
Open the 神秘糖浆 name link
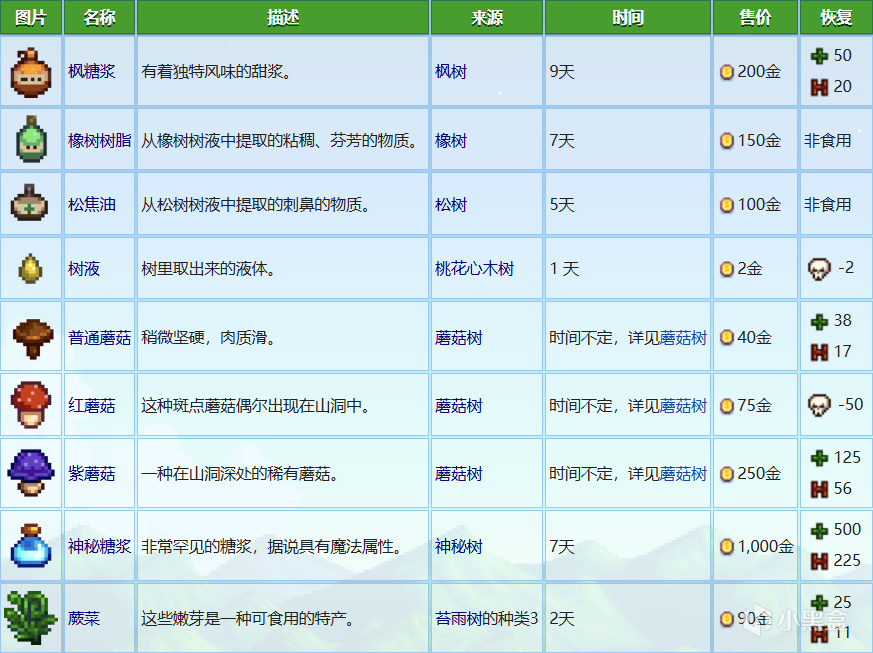100,546
